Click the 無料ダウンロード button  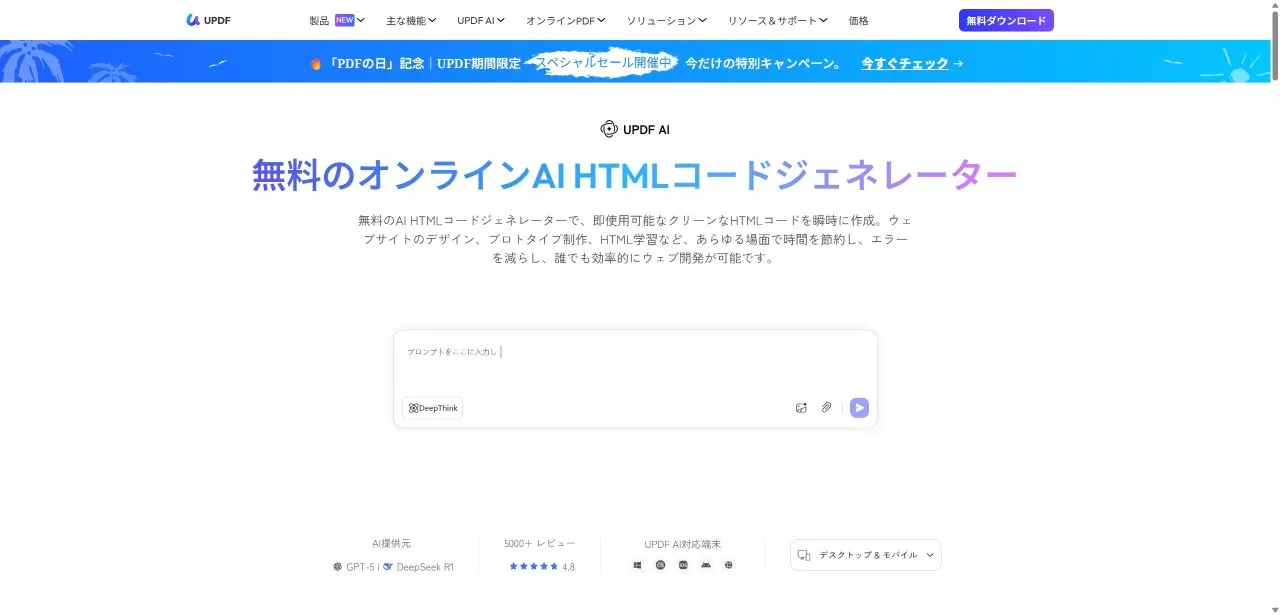pyautogui.click(x=1006, y=20)
